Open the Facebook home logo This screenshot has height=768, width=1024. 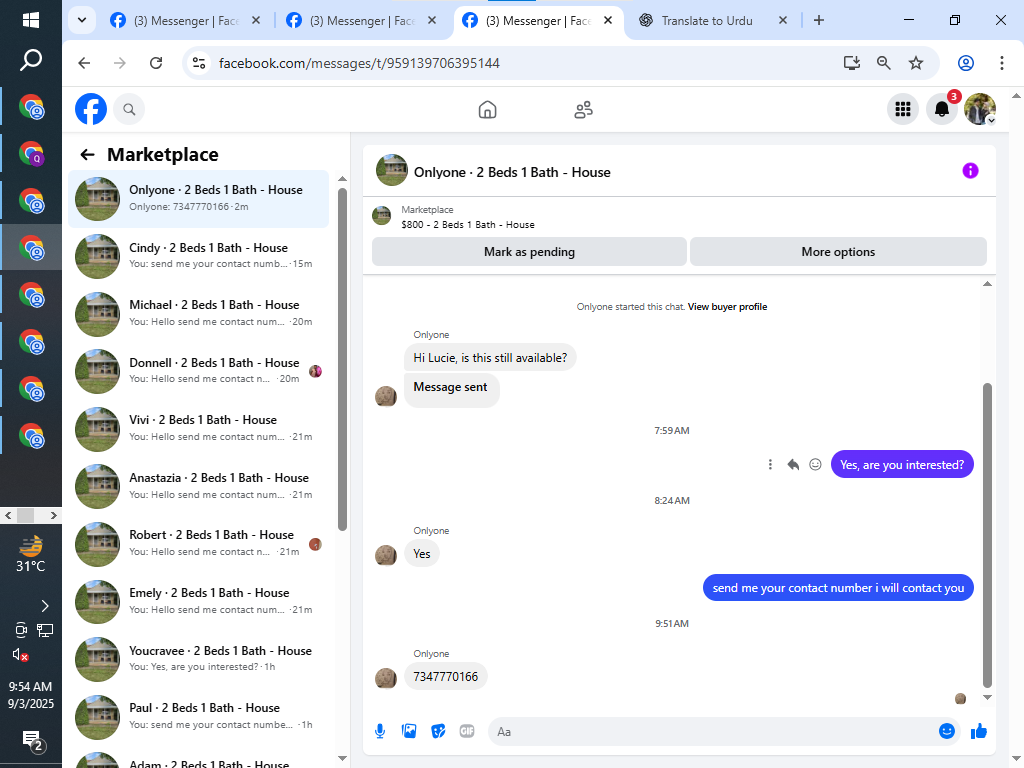[91, 109]
